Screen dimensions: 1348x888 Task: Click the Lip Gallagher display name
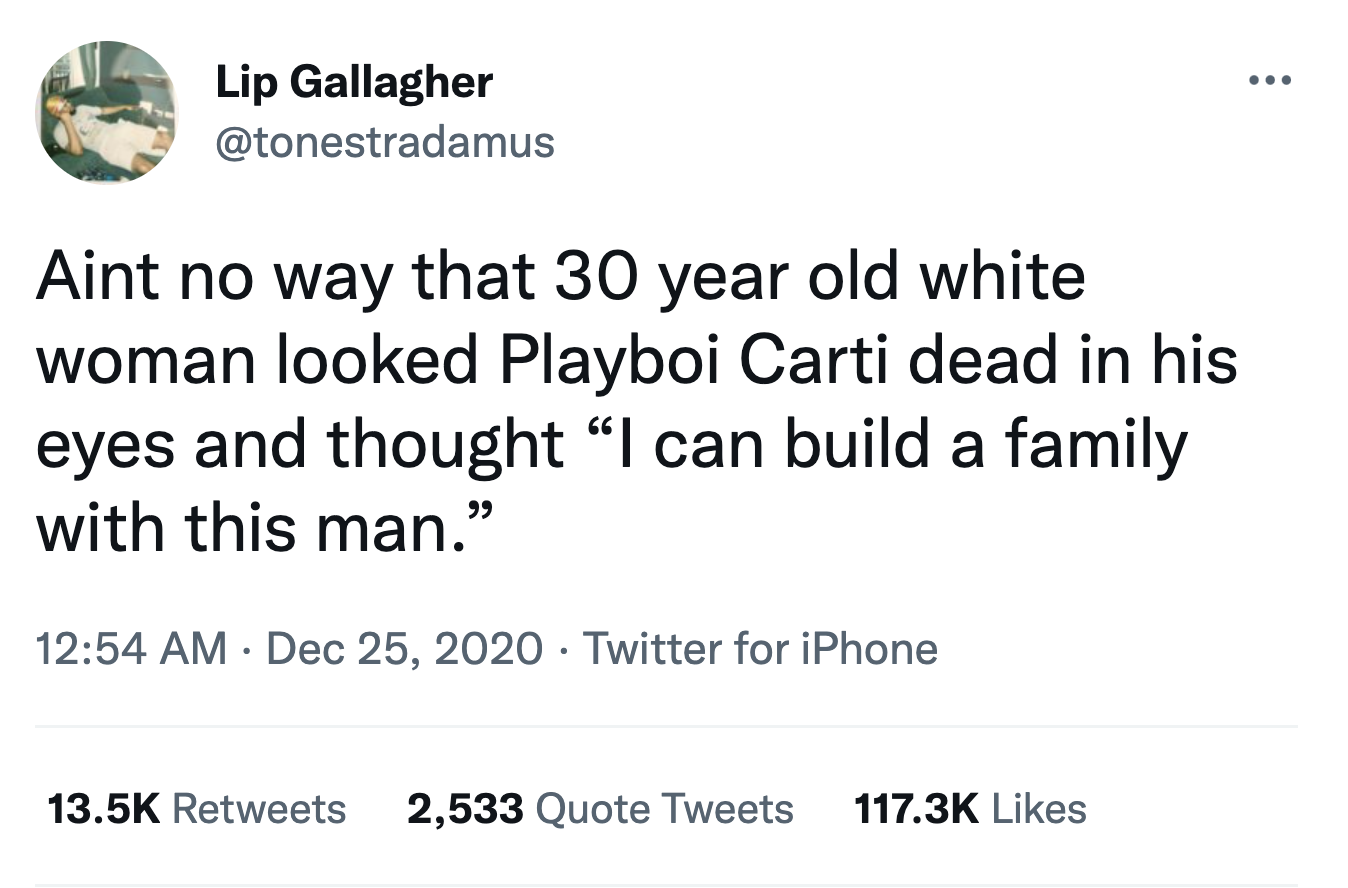[354, 83]
